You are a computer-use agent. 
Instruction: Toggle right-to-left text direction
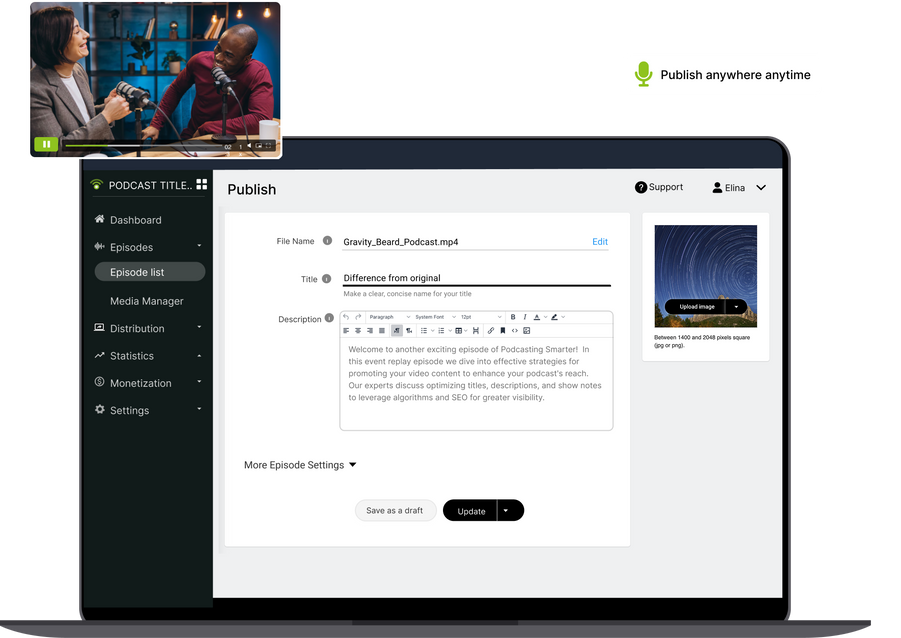click(409, 330)
